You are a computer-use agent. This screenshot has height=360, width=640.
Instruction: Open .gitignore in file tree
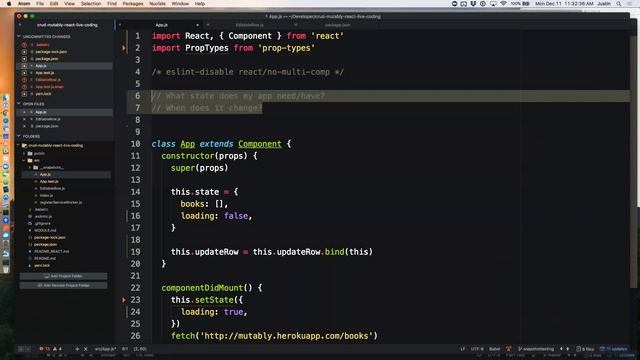[x=42, y=224]
